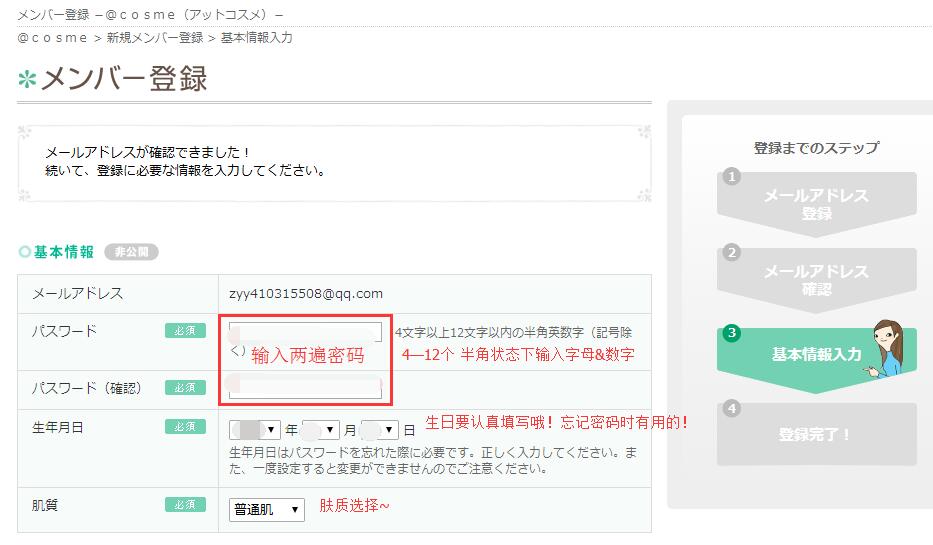Open the birth year dropdown
Viewport: 933px width, 545px height.
pyautogui.click(x=255, y=430)
